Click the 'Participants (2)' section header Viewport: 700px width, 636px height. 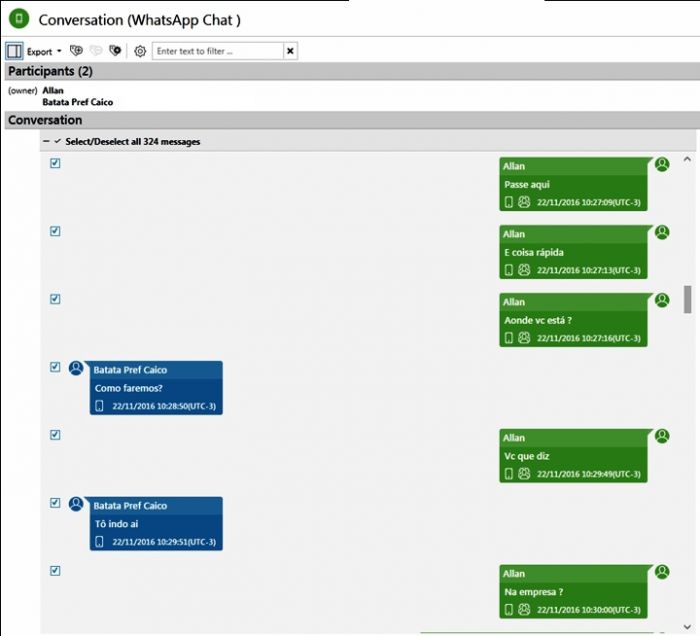(x=352, y=71)
